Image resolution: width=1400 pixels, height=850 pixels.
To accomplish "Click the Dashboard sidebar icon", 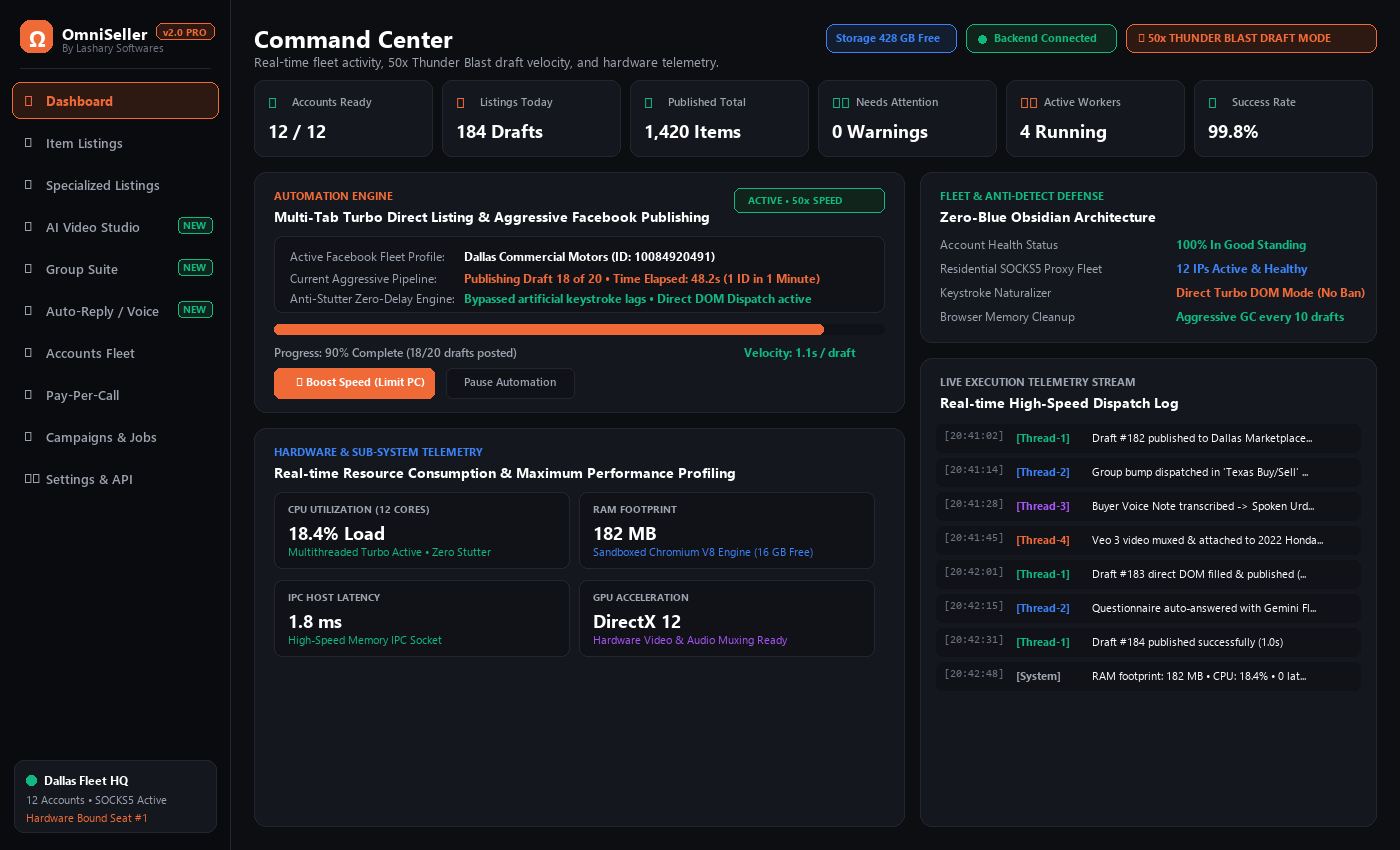I will pos(29,101).
